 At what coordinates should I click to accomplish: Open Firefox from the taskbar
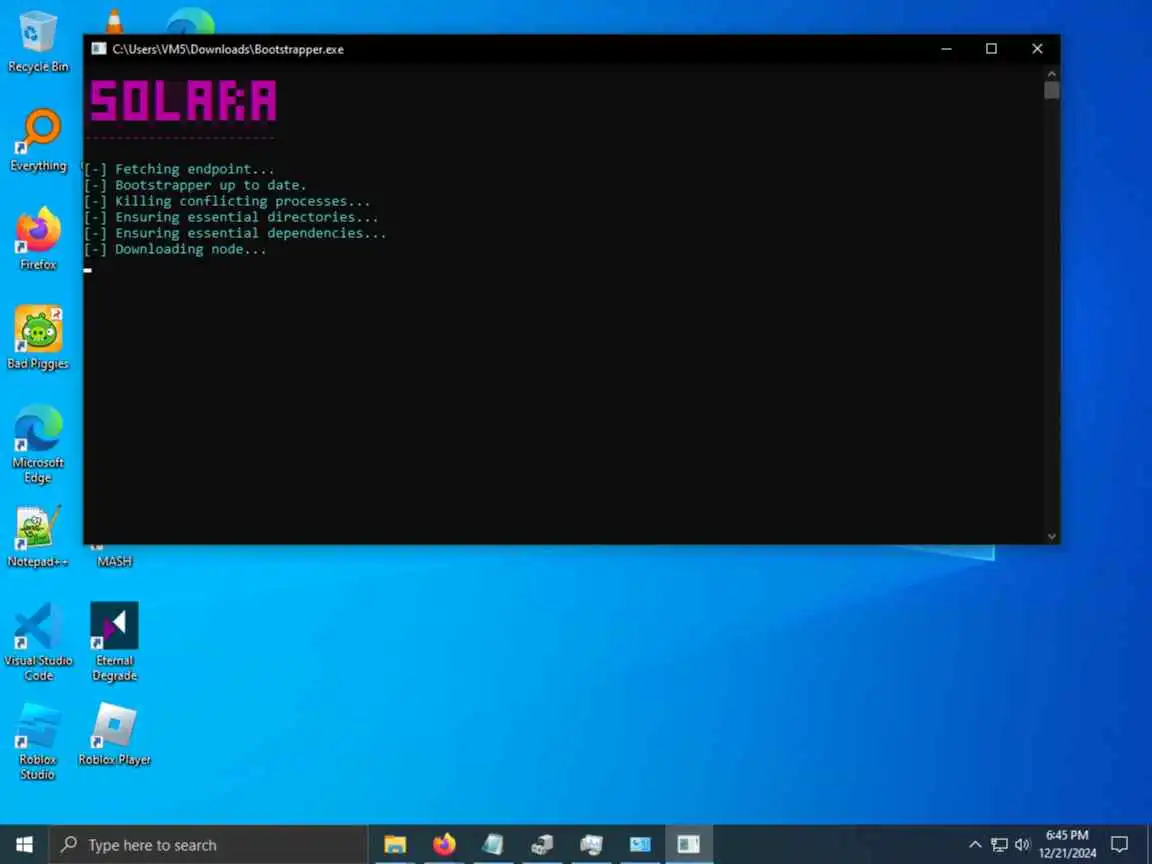coord(444,845)
